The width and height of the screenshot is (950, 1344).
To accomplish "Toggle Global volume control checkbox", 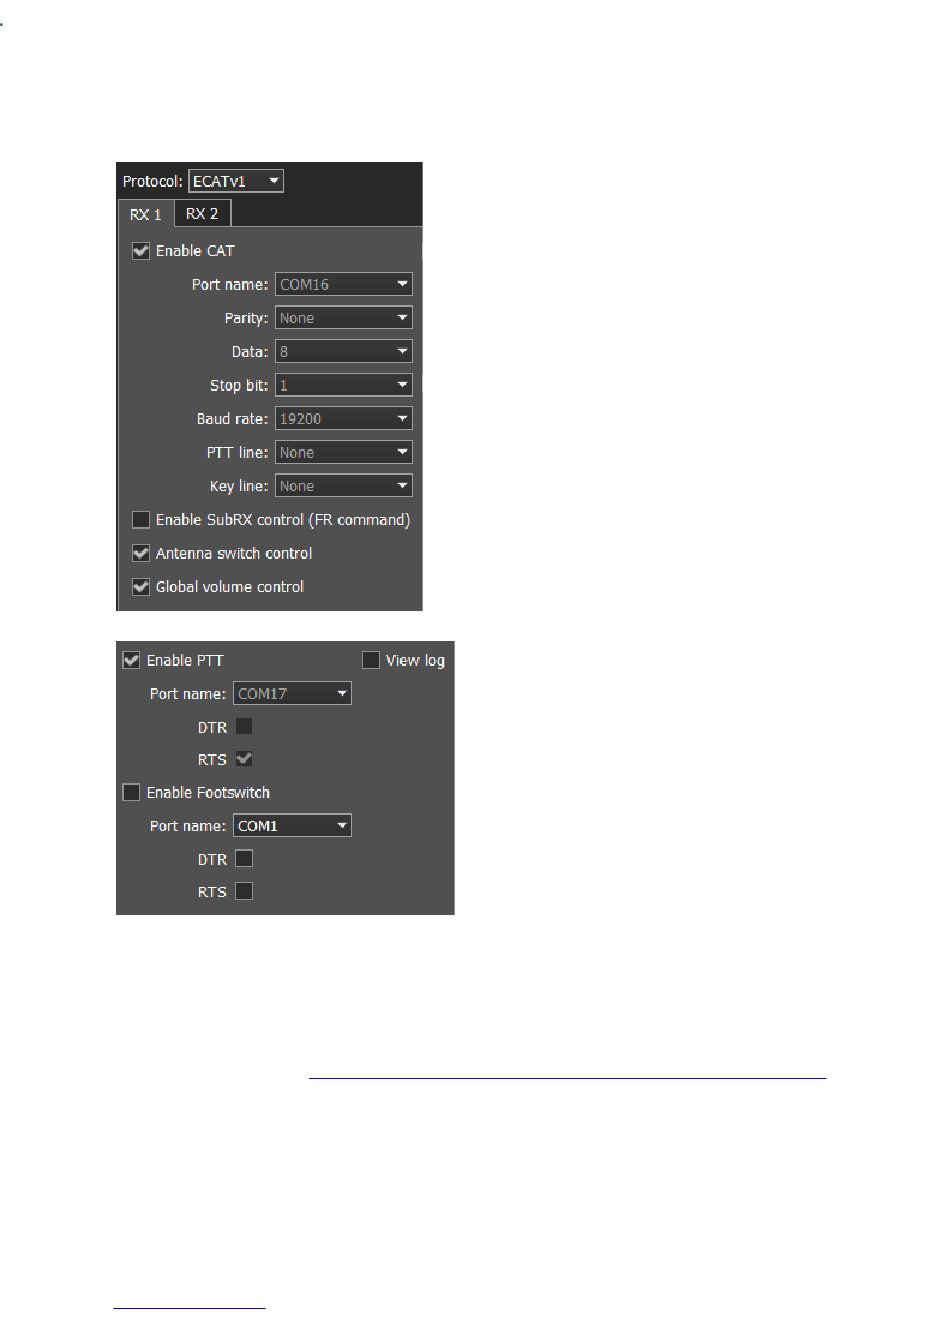I will (141, 587).
